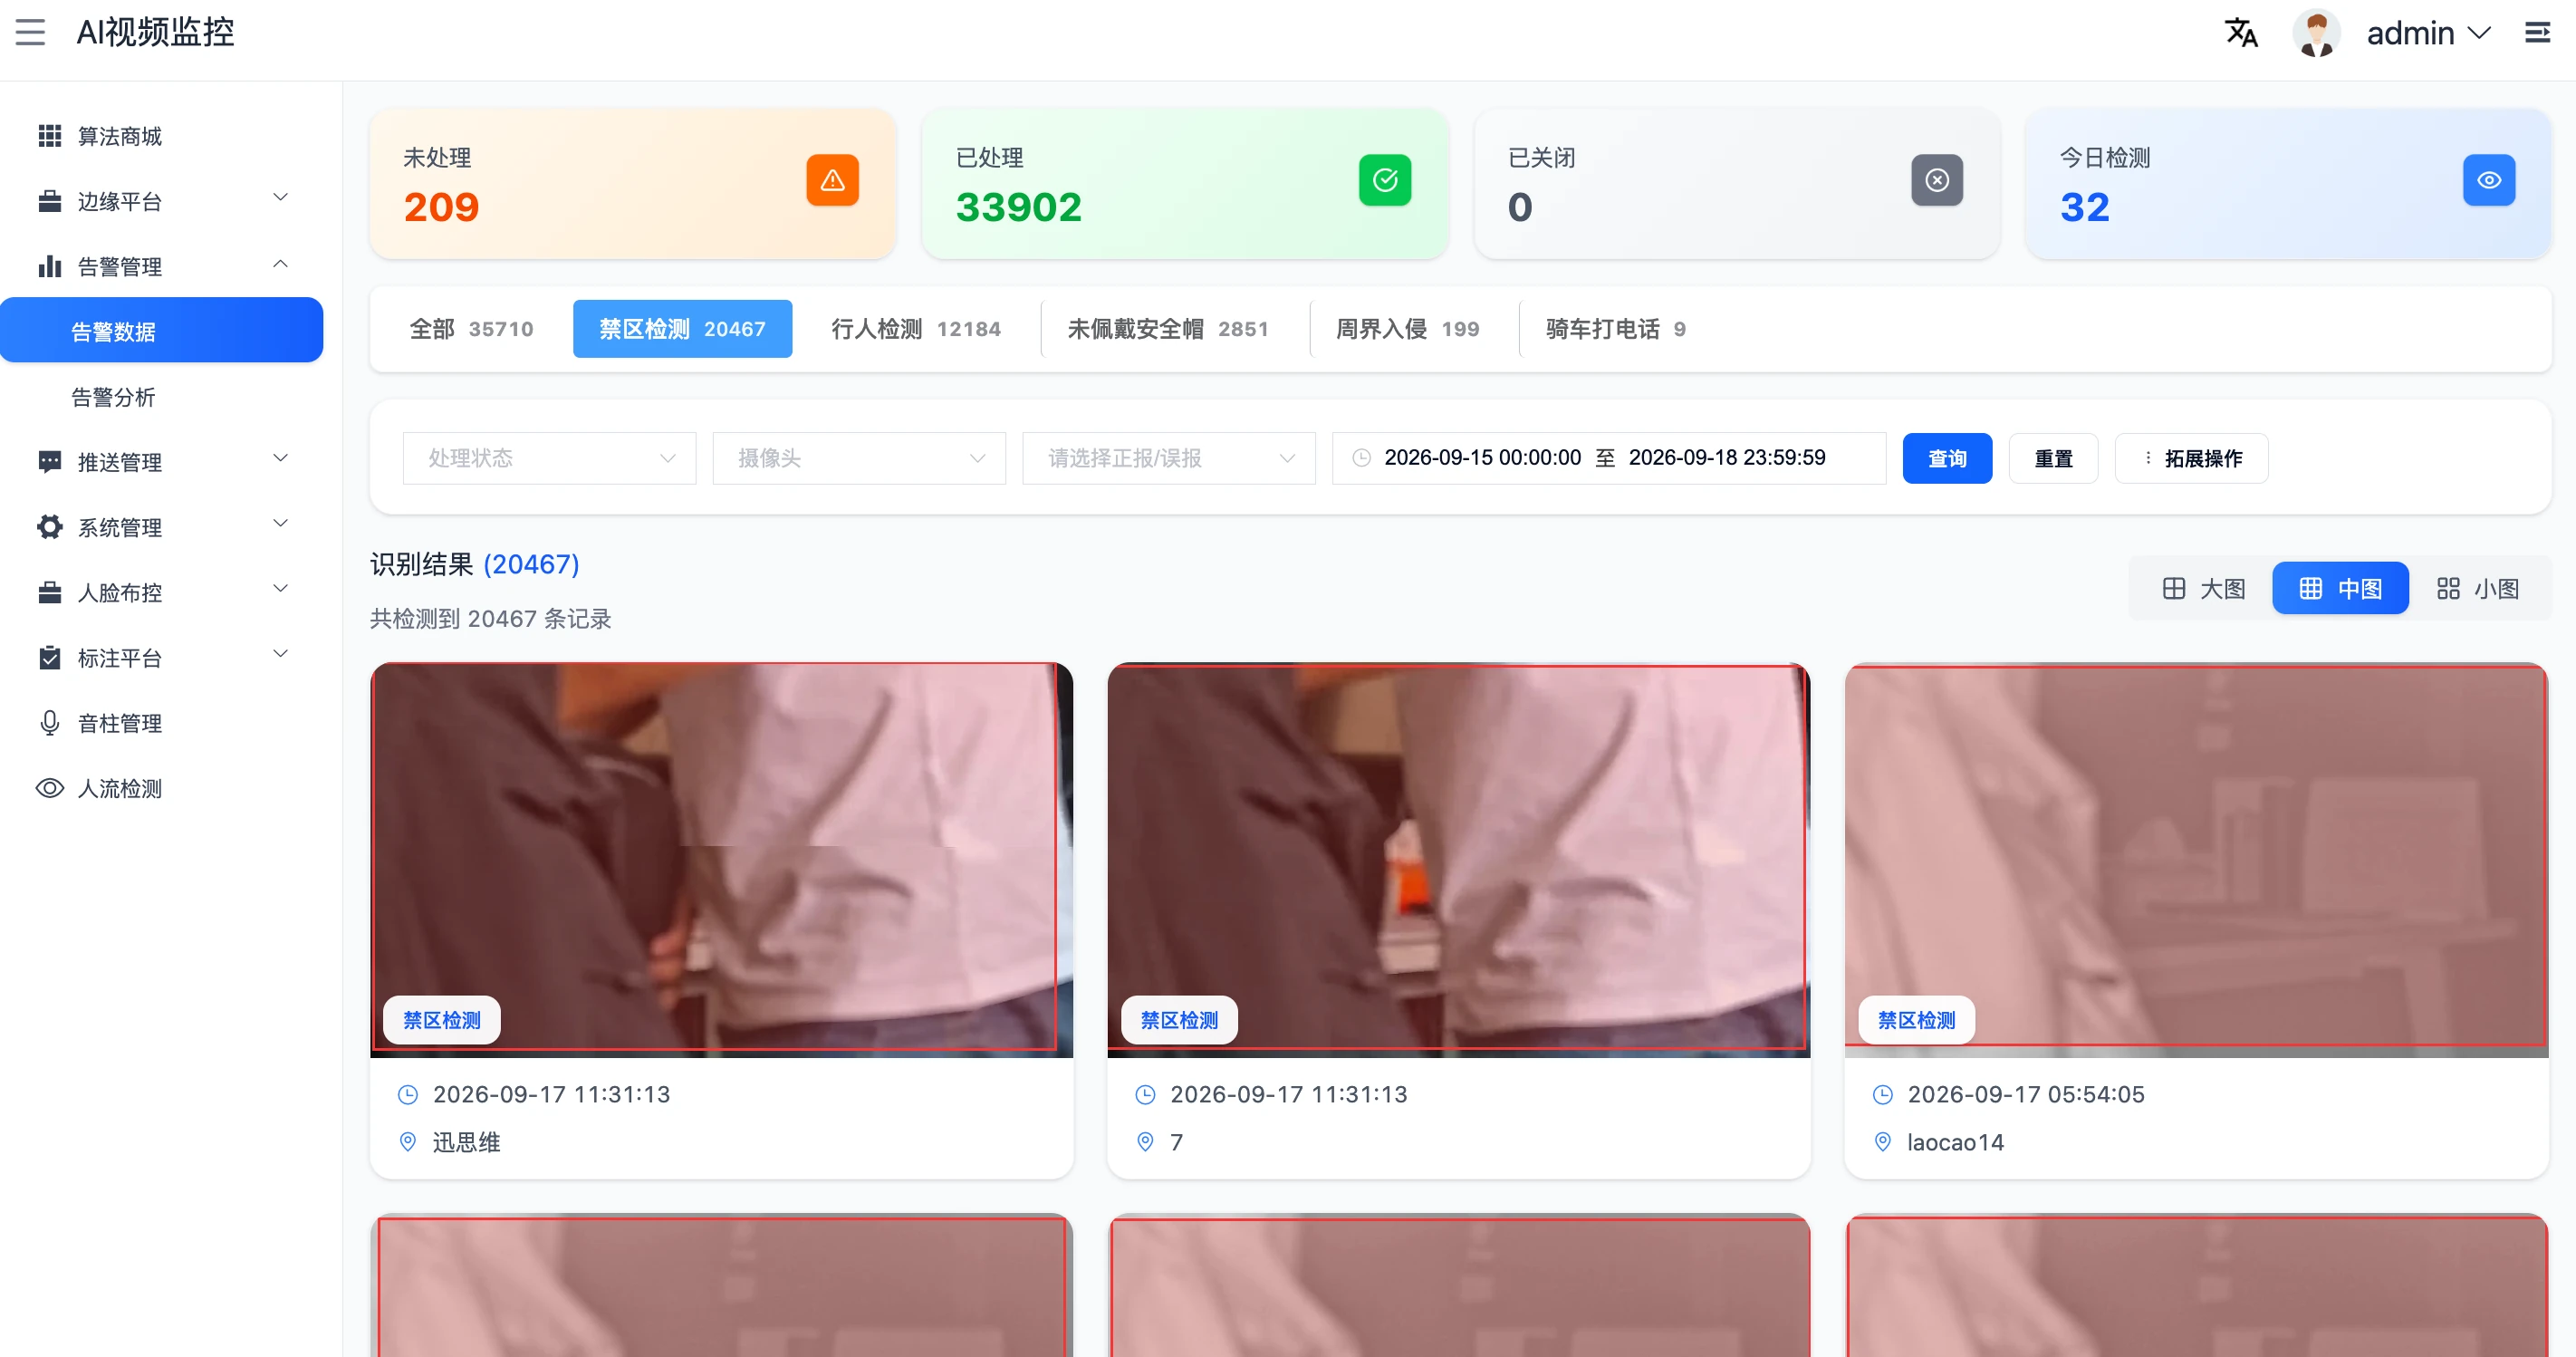Image resolution: width=2576 pixels, height=1357 pixels.
Task: Expand the 人脸布控 submenu chevron
Action: point(280,589)
